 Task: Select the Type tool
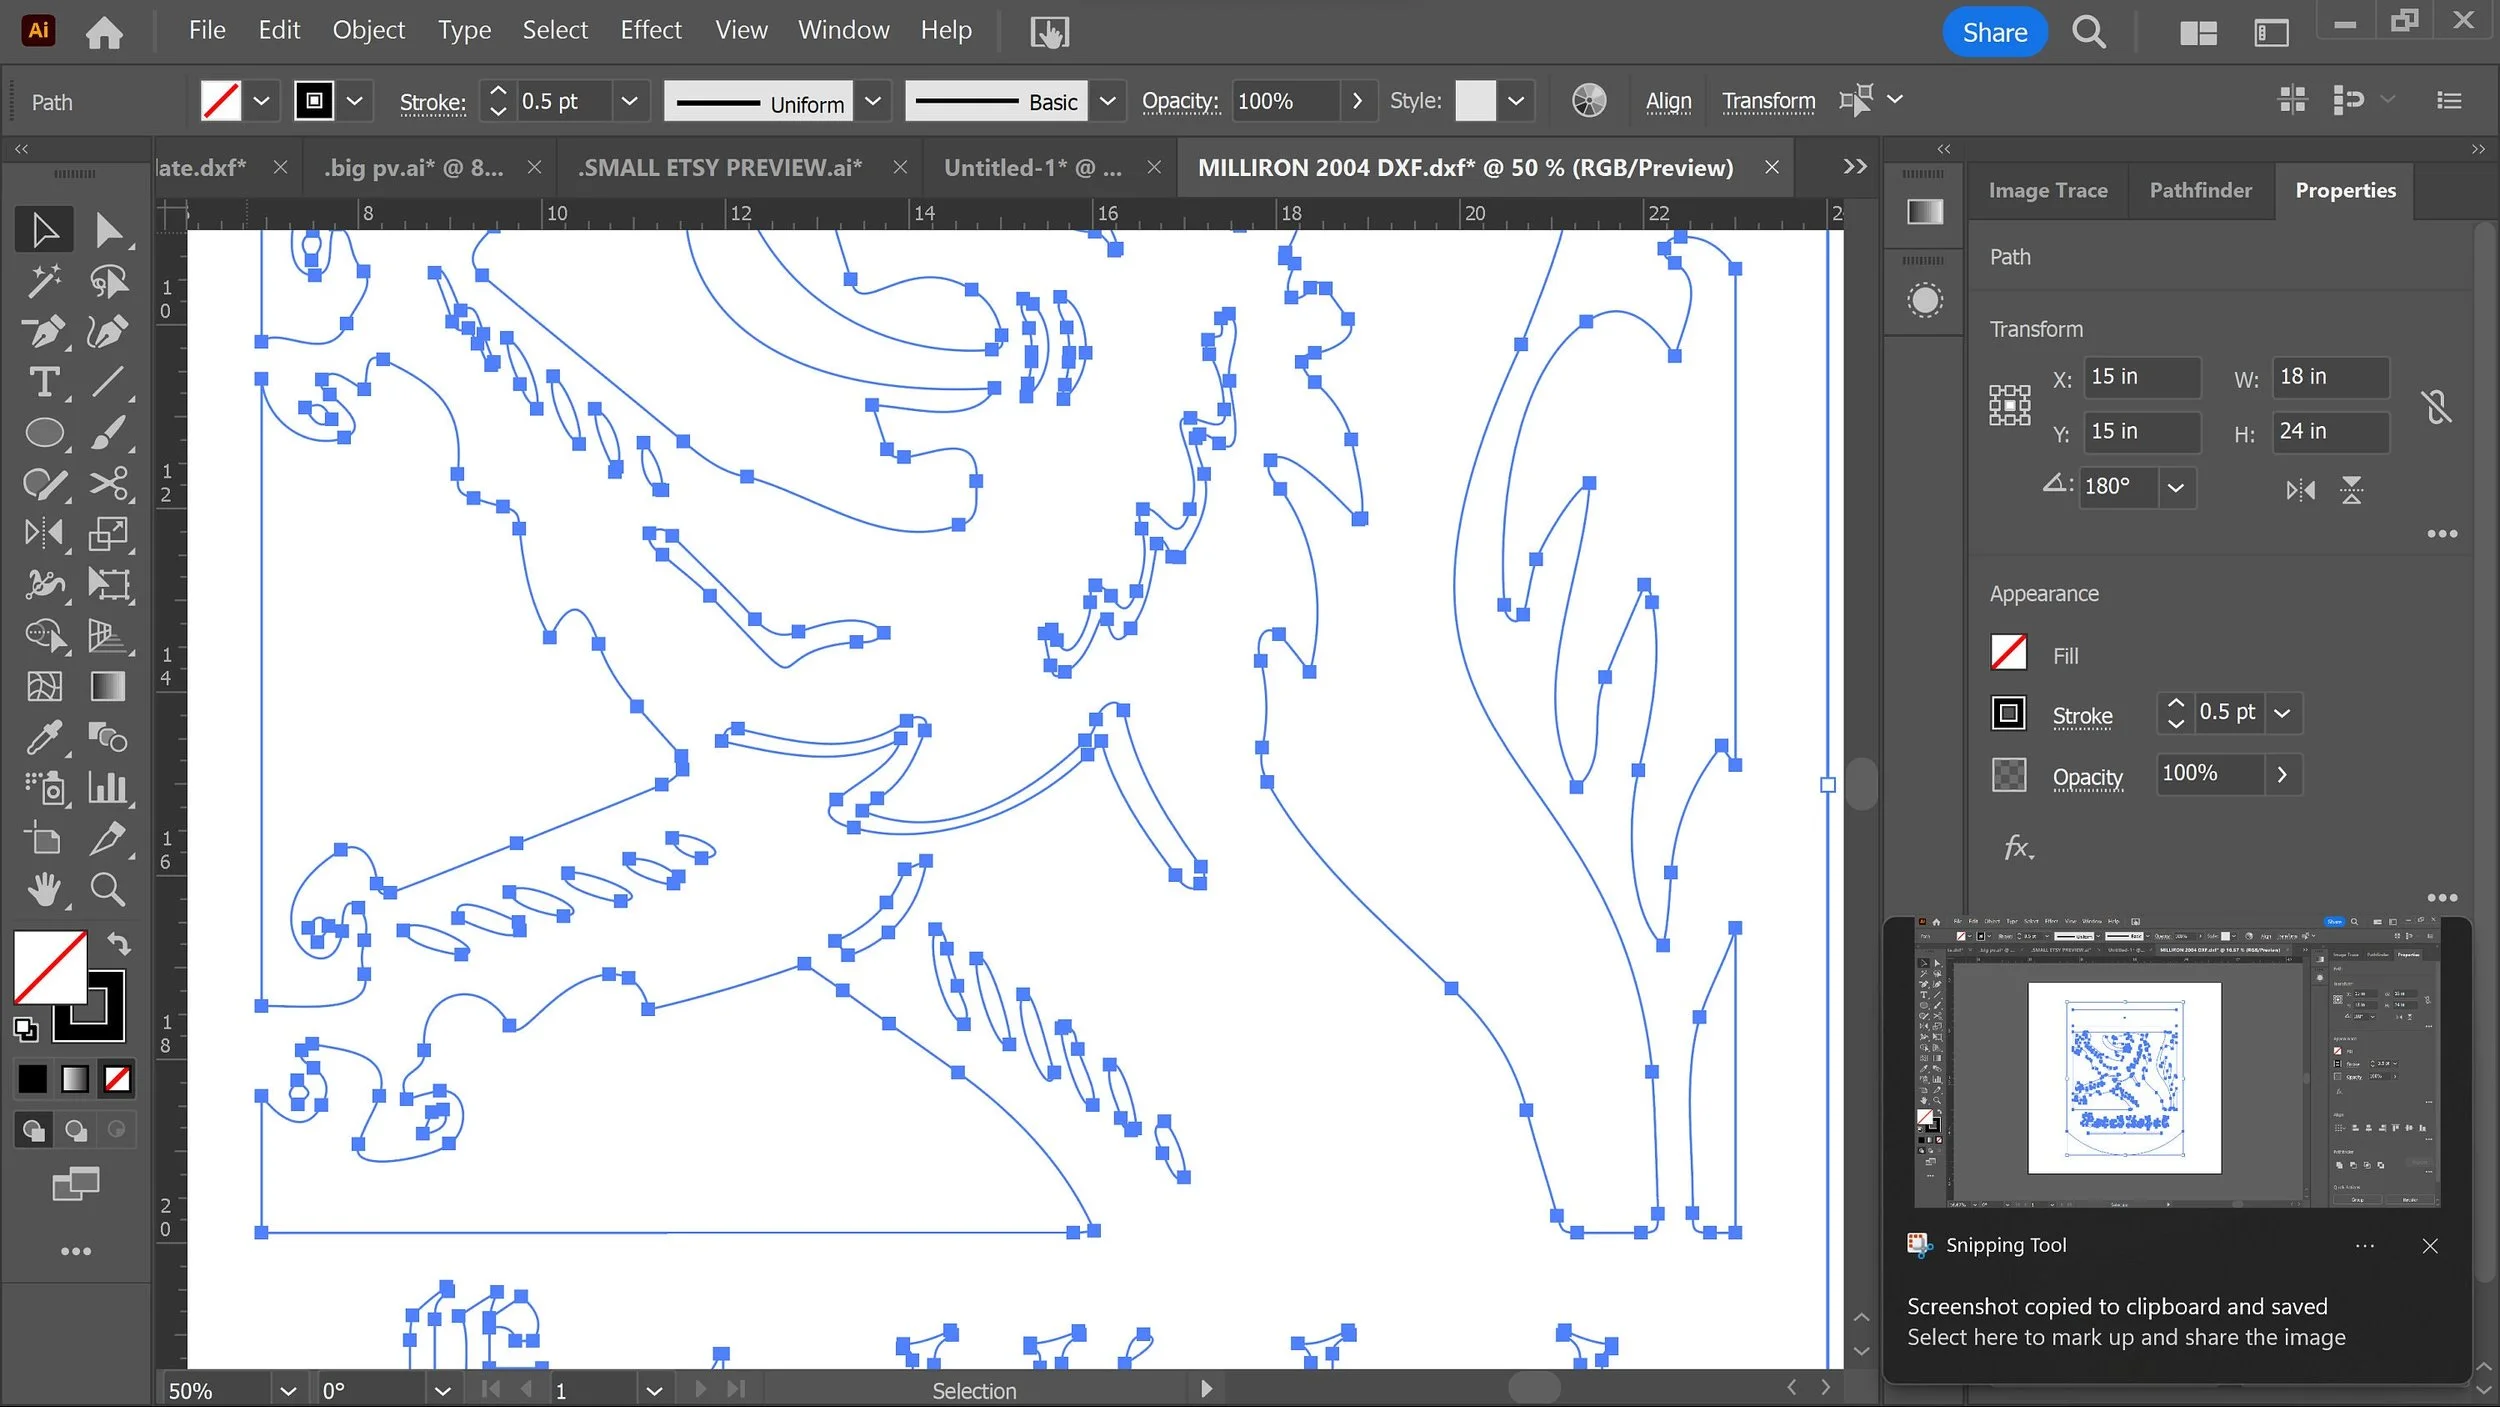(x=43, y=382)
